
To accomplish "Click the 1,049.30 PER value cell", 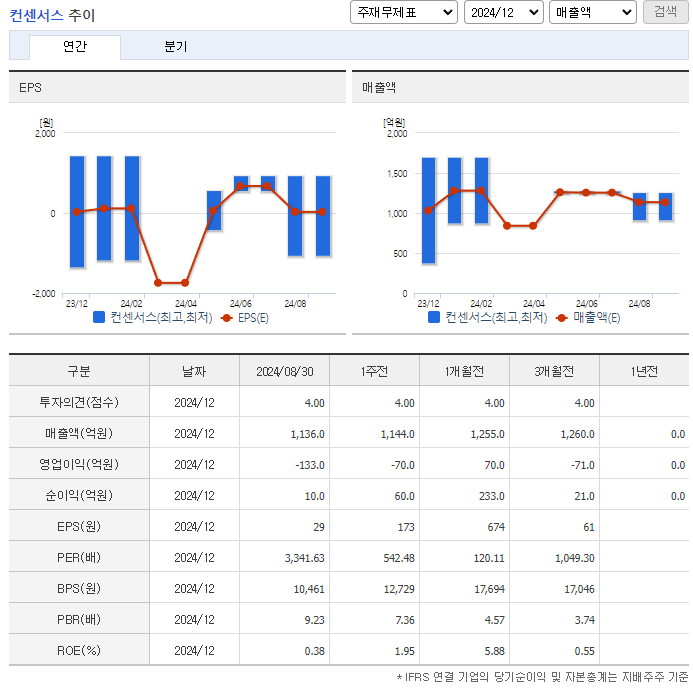I will pyautogui.click(x=554, y=558).
